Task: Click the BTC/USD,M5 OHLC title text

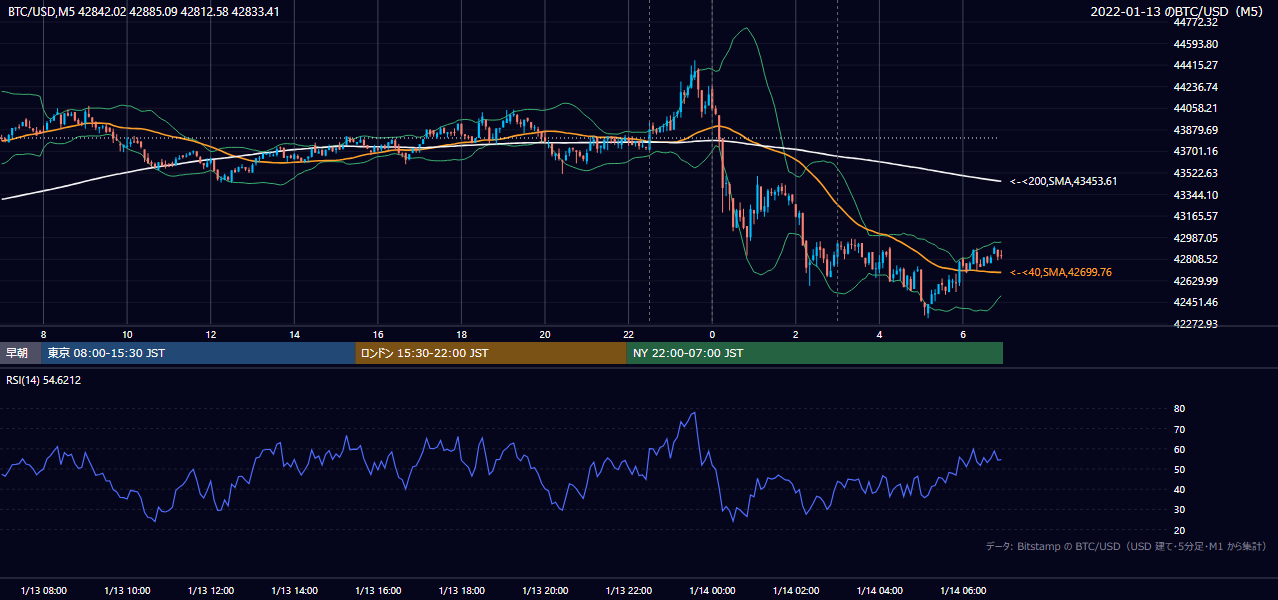Action: [143, 12]
